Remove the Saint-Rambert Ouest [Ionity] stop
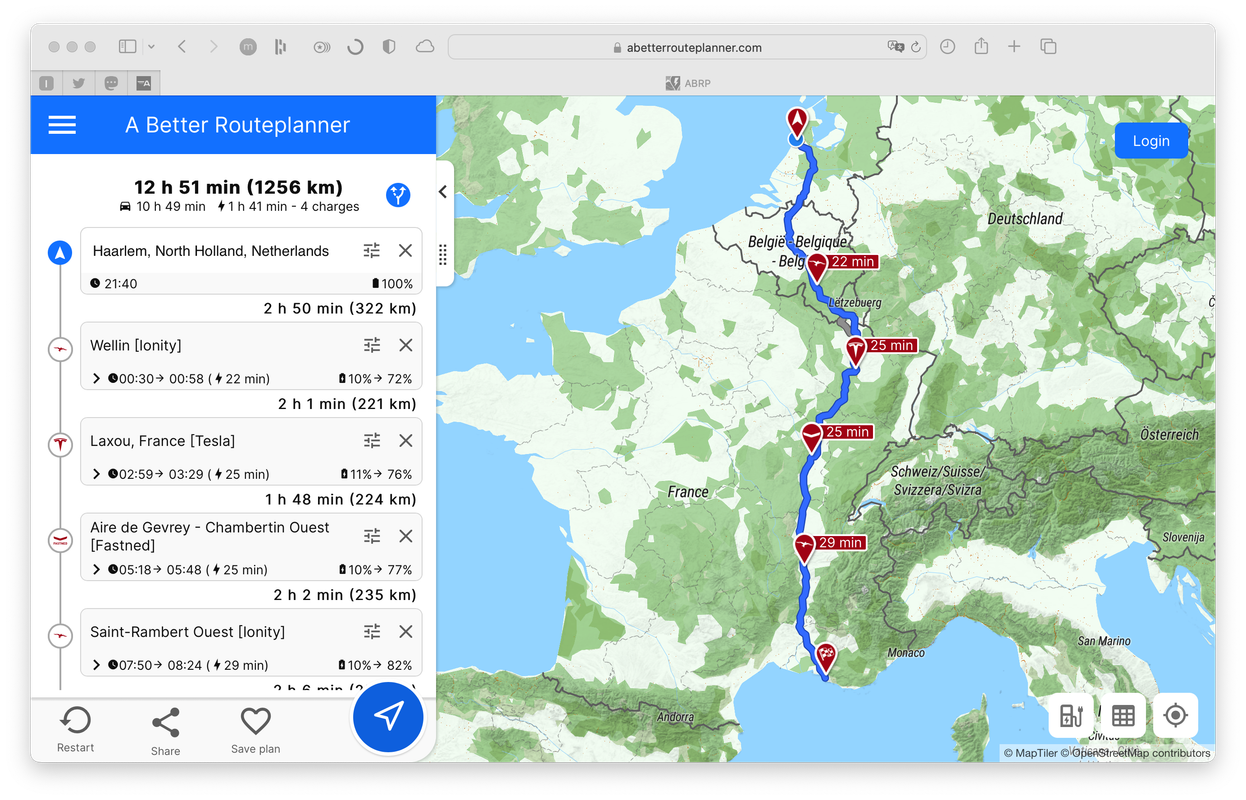This screenshot has width=1246, height=800. pyautogui.click(x=405, y=632)
